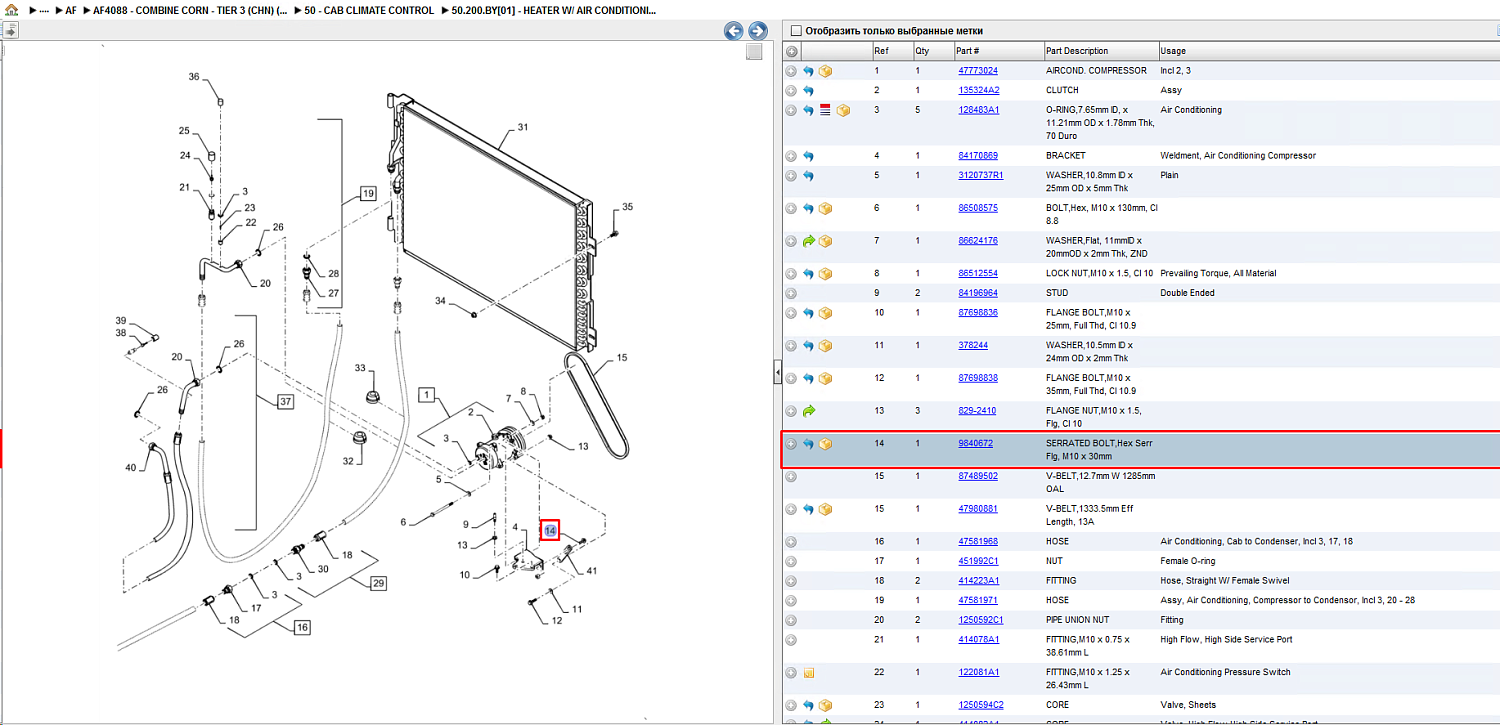Screen dimensions: 1500x725
Task: Open the collapsed ellipsis breadcrumb
Action: [45, 10]
